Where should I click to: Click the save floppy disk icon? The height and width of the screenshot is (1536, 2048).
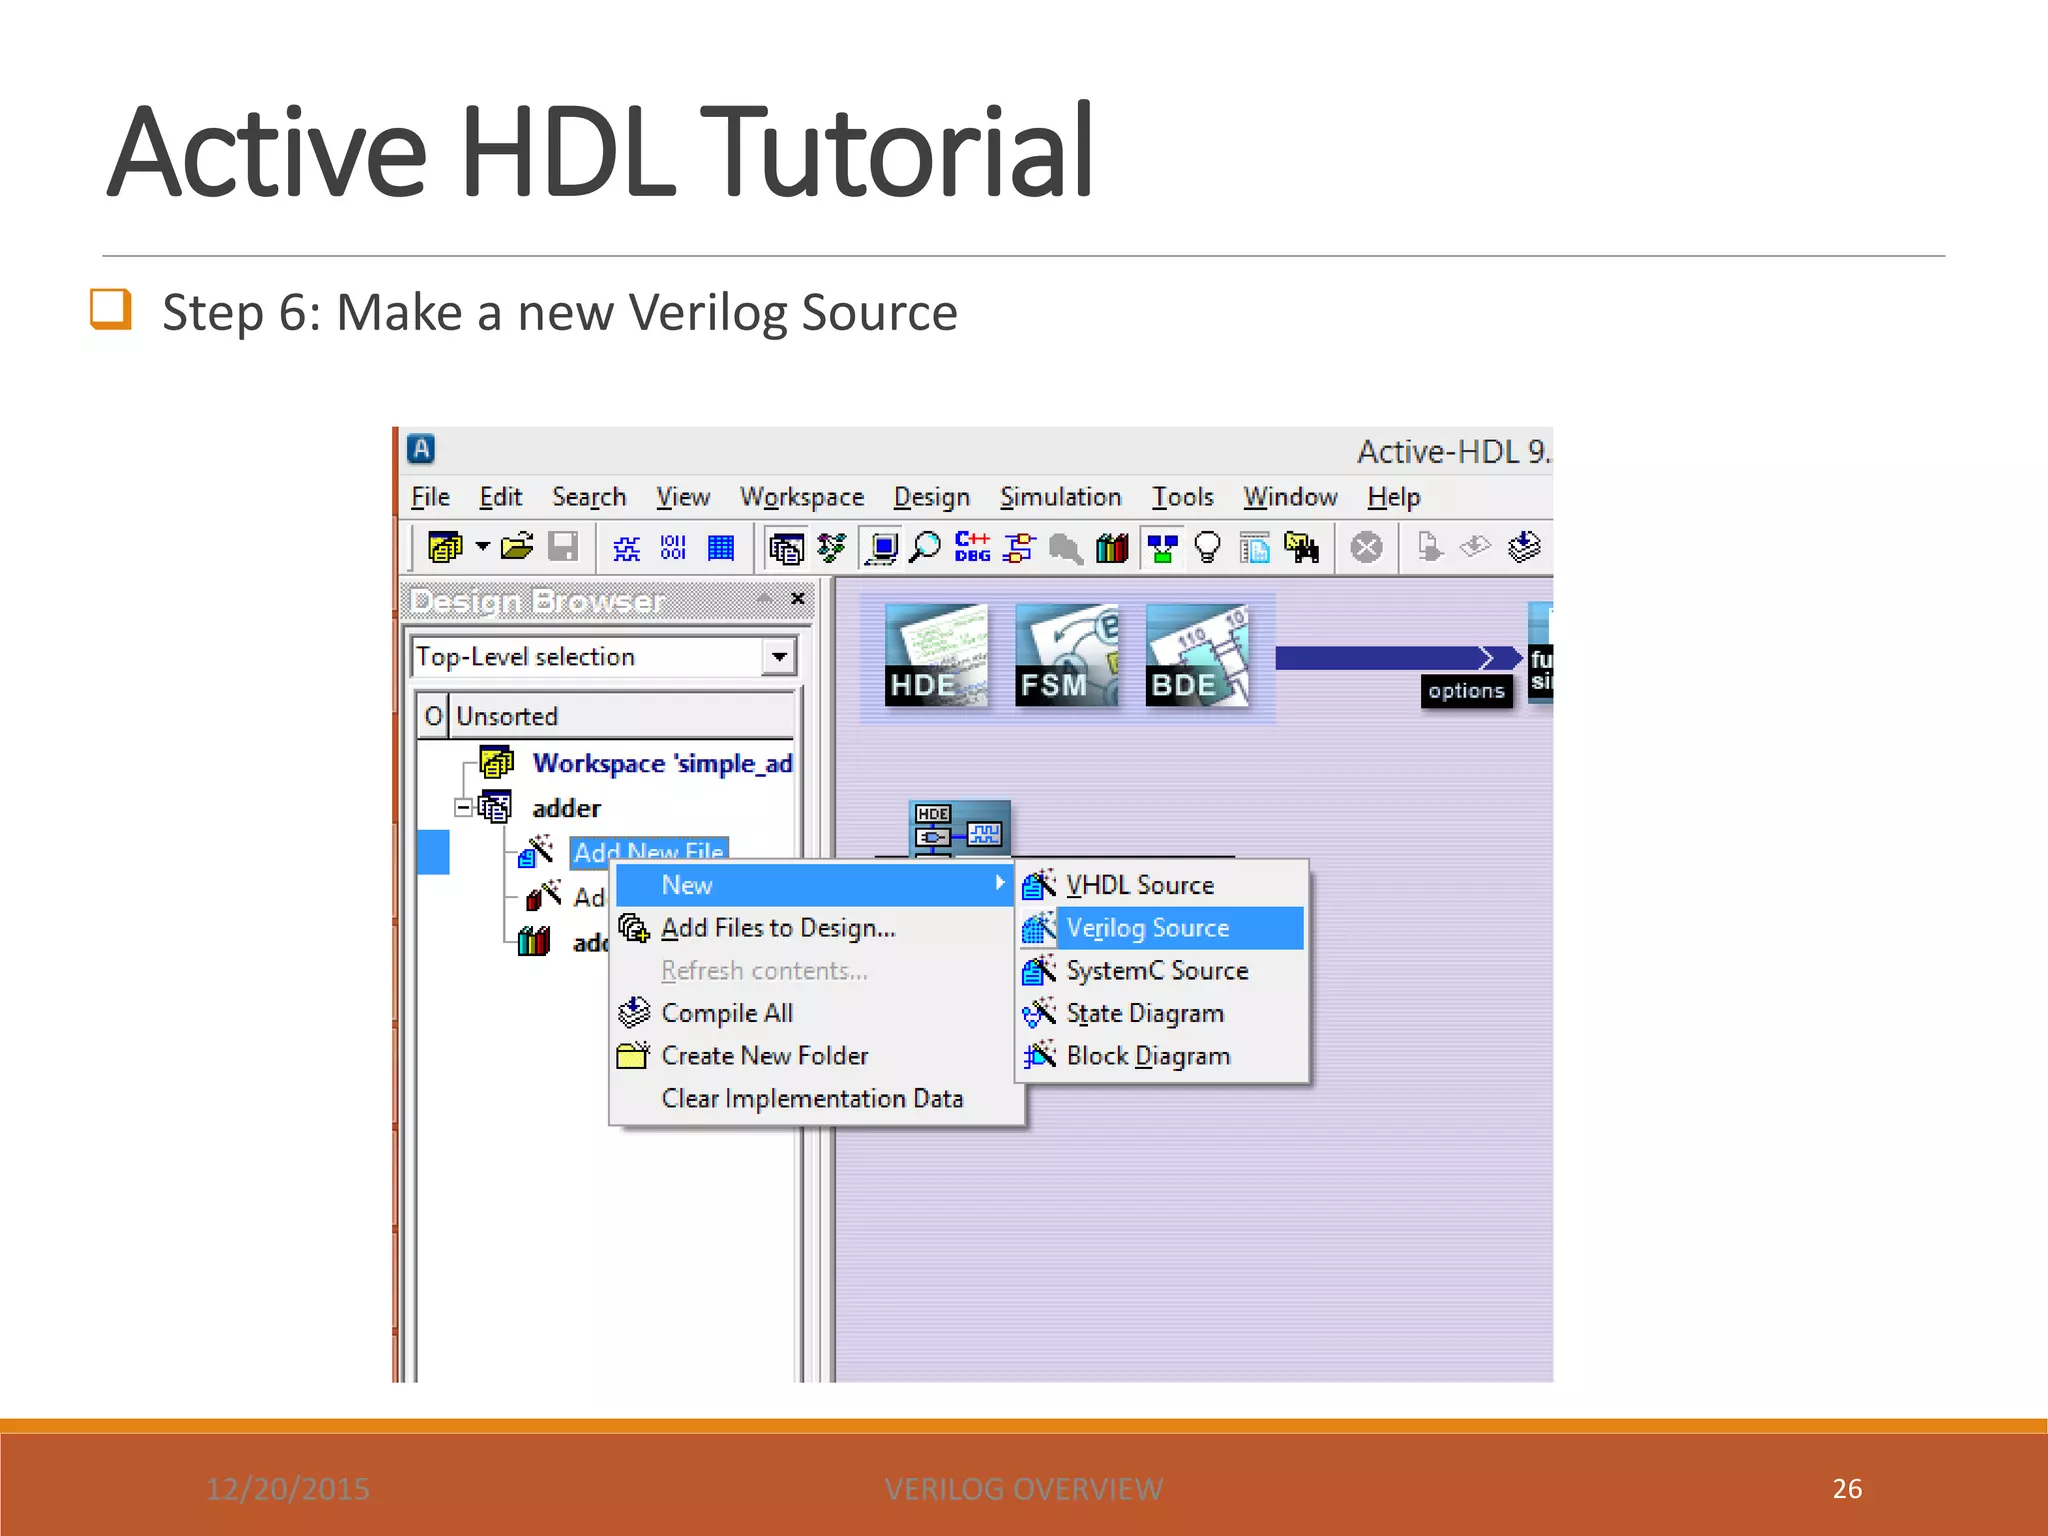(563, 547)
